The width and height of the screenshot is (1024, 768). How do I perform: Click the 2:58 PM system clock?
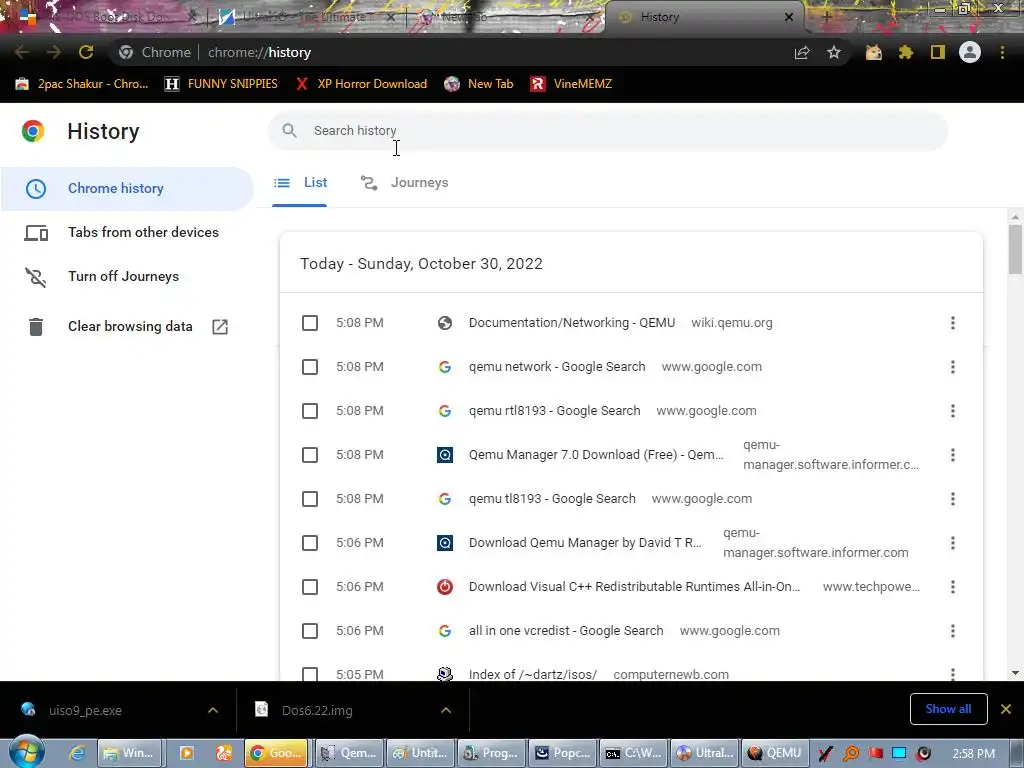pos(973,754)
